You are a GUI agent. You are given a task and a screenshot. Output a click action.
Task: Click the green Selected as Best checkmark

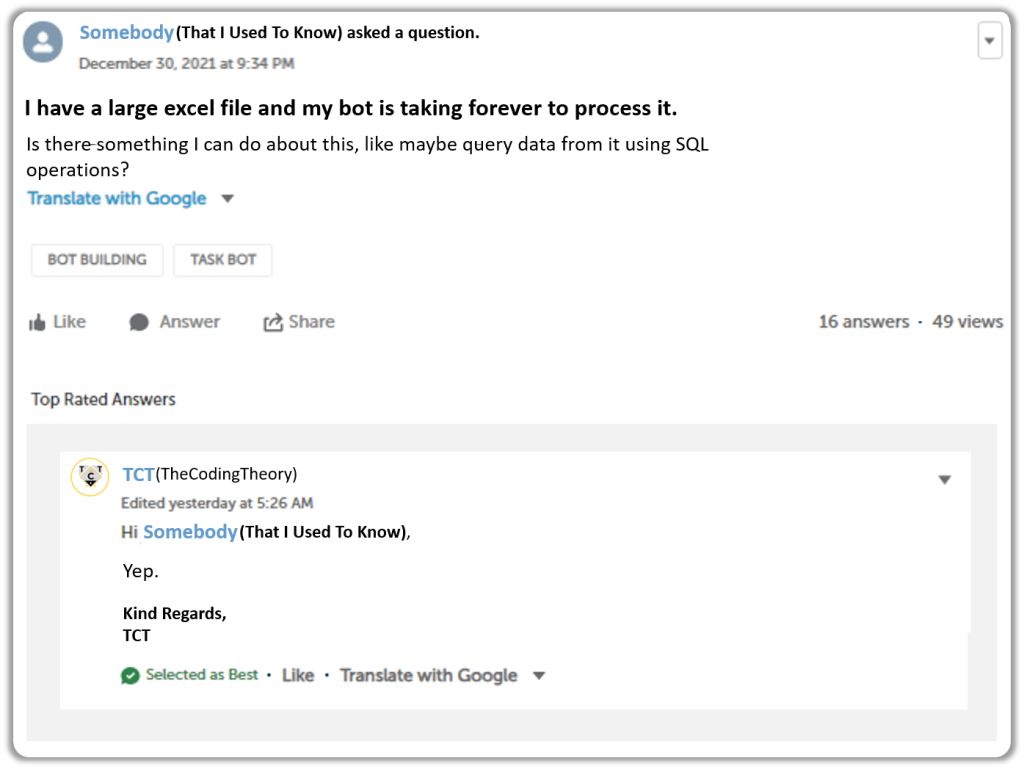130,676
